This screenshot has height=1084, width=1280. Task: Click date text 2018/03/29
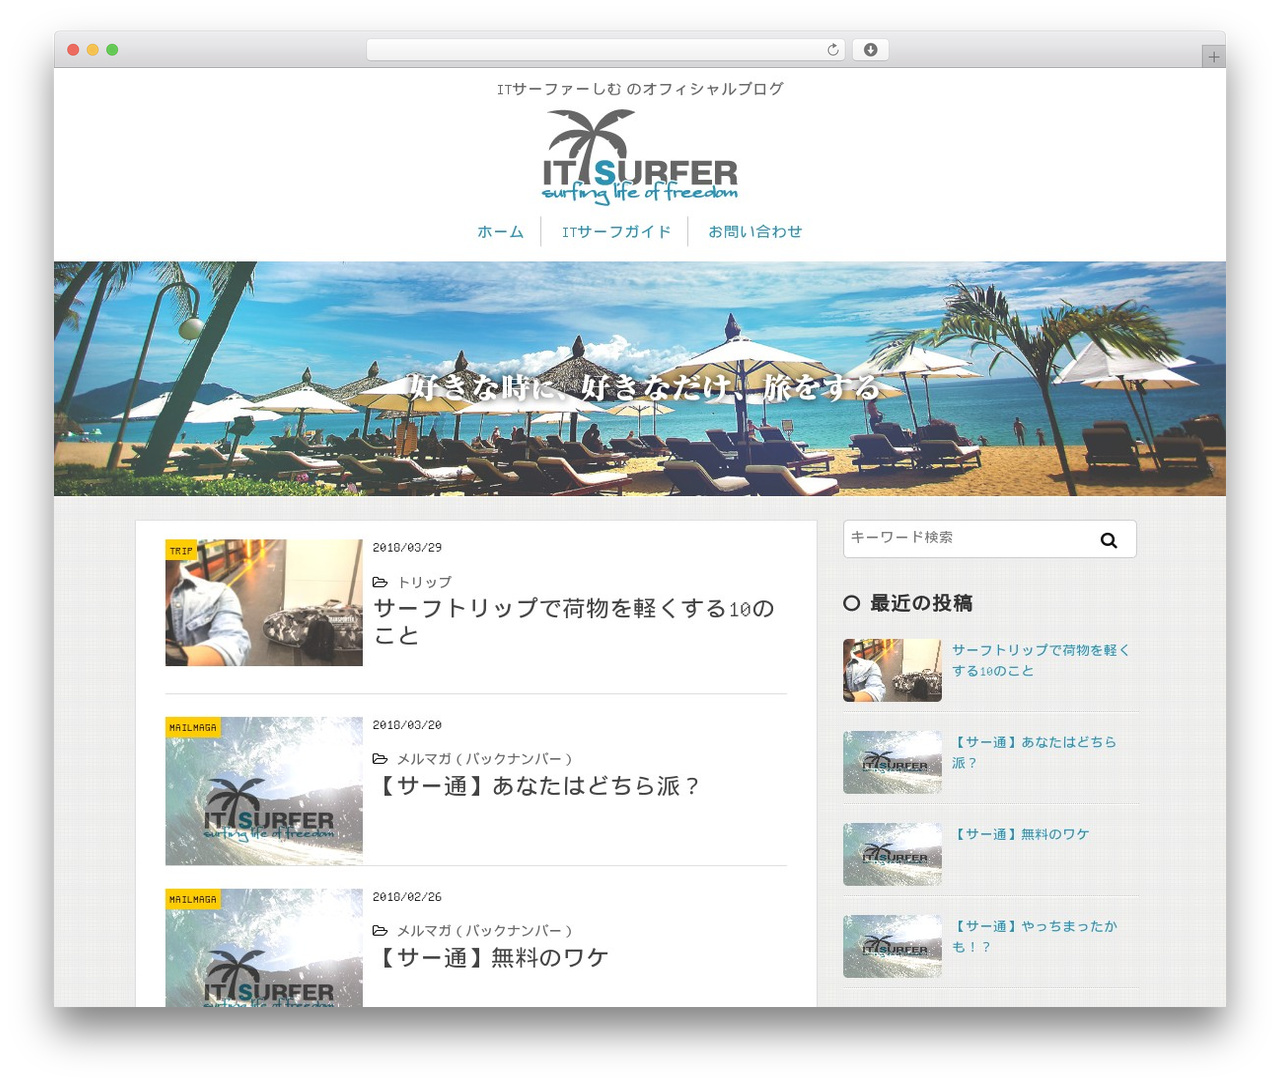[407, 548]
